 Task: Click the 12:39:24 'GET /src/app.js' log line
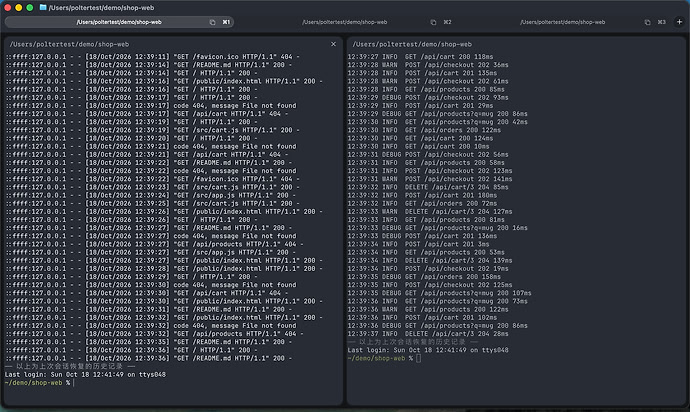click(150, 195)
